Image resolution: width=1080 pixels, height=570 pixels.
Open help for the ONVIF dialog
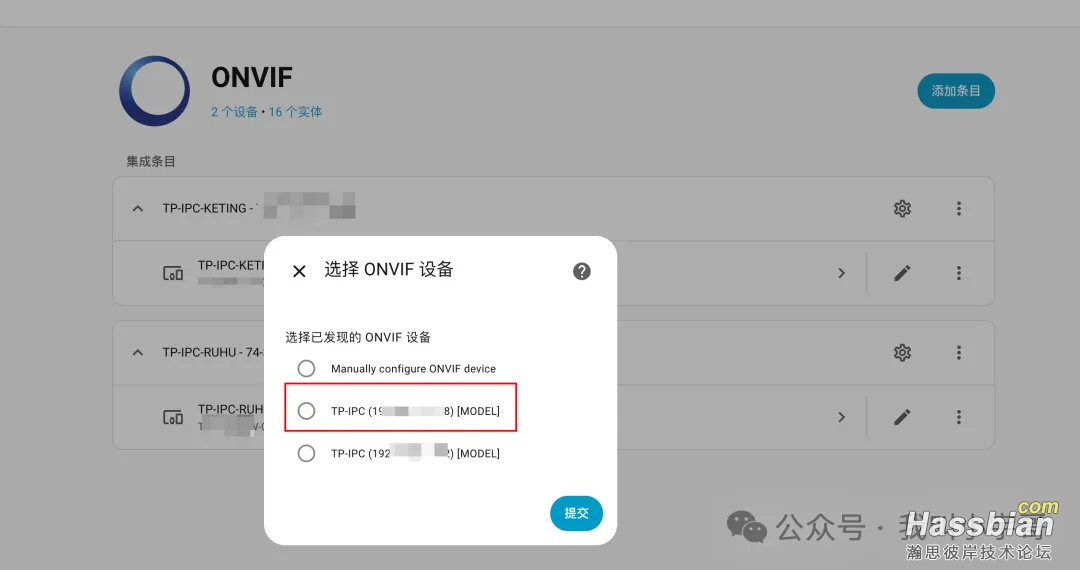point(582,271)
